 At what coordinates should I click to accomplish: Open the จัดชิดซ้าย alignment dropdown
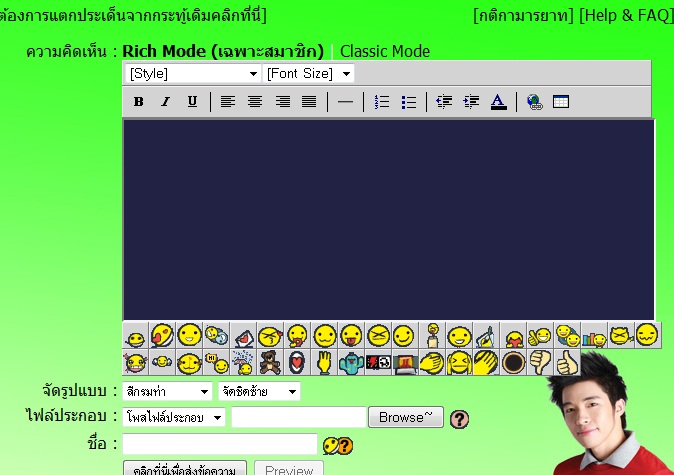click(259, 391)
